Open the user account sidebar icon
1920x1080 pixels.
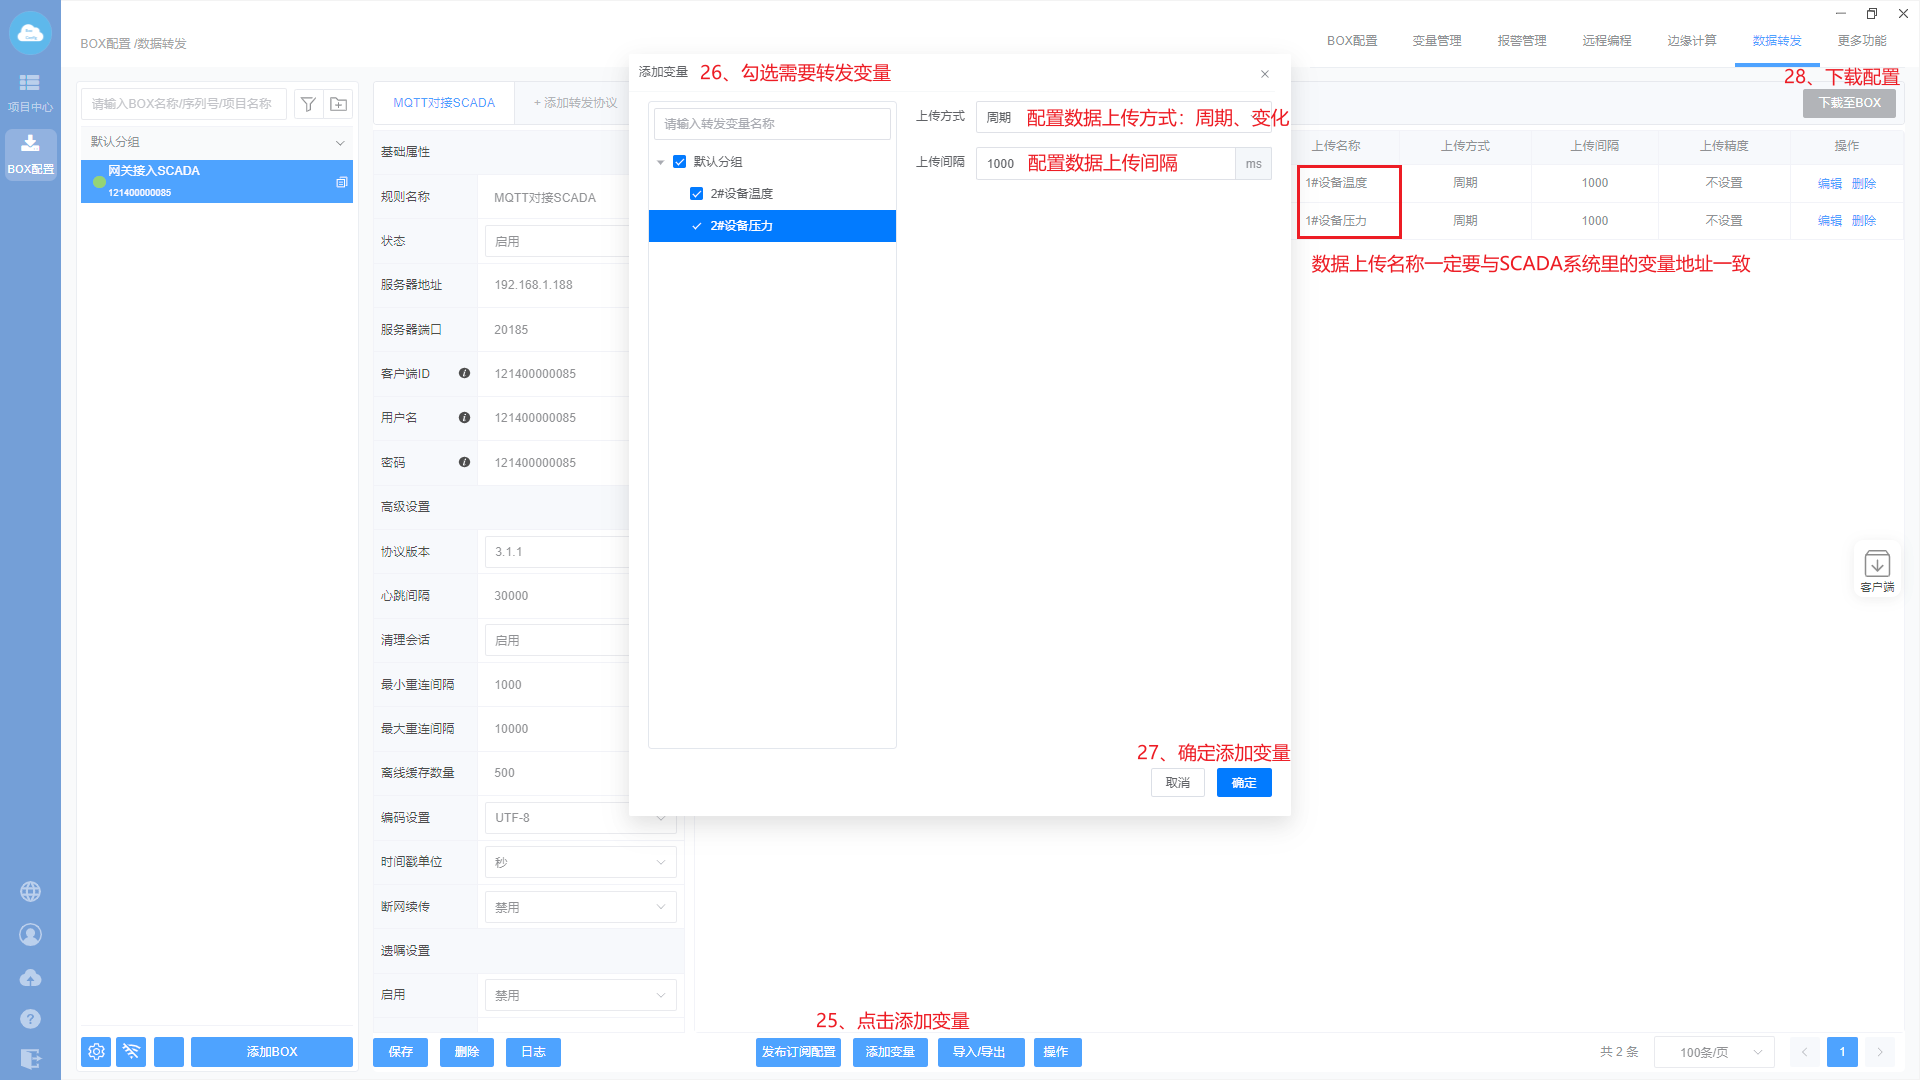[30, 934]
